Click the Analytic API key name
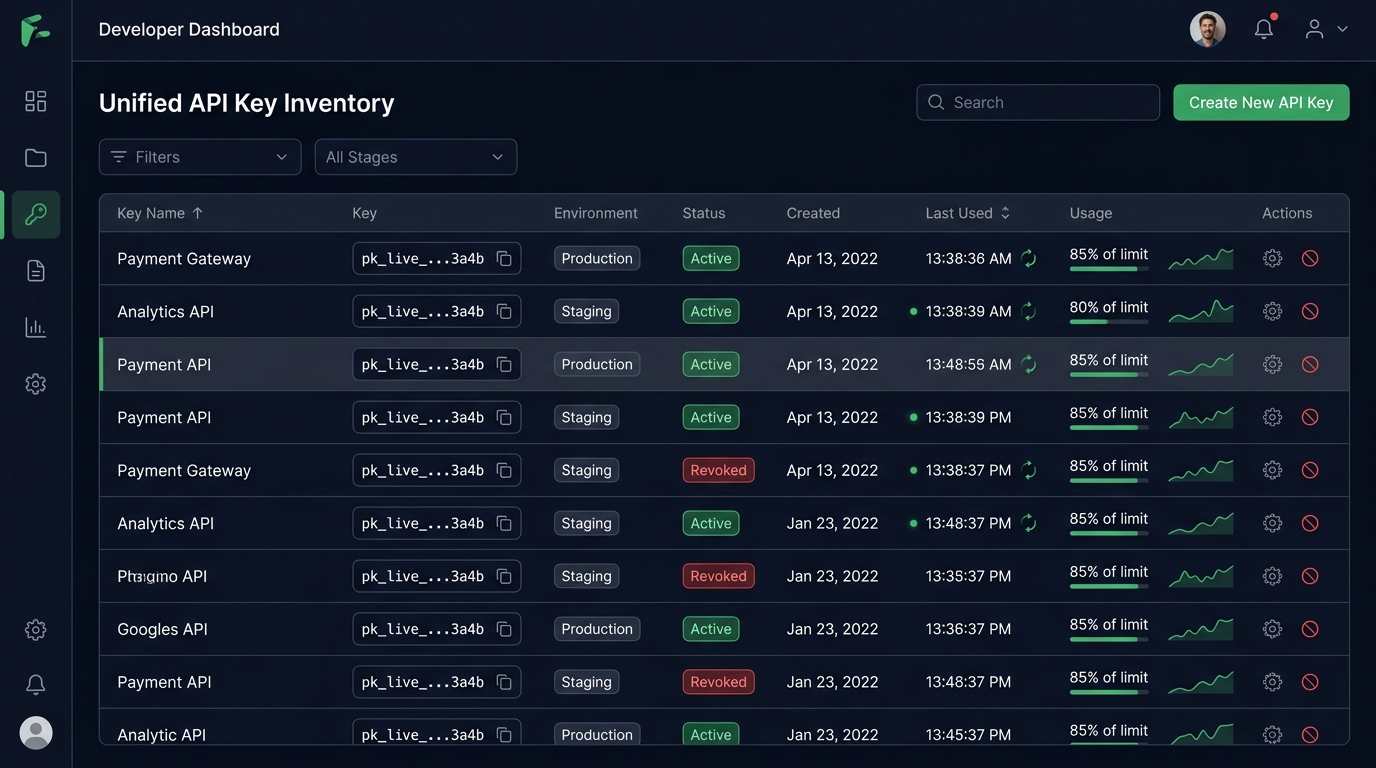 point(161,735)
